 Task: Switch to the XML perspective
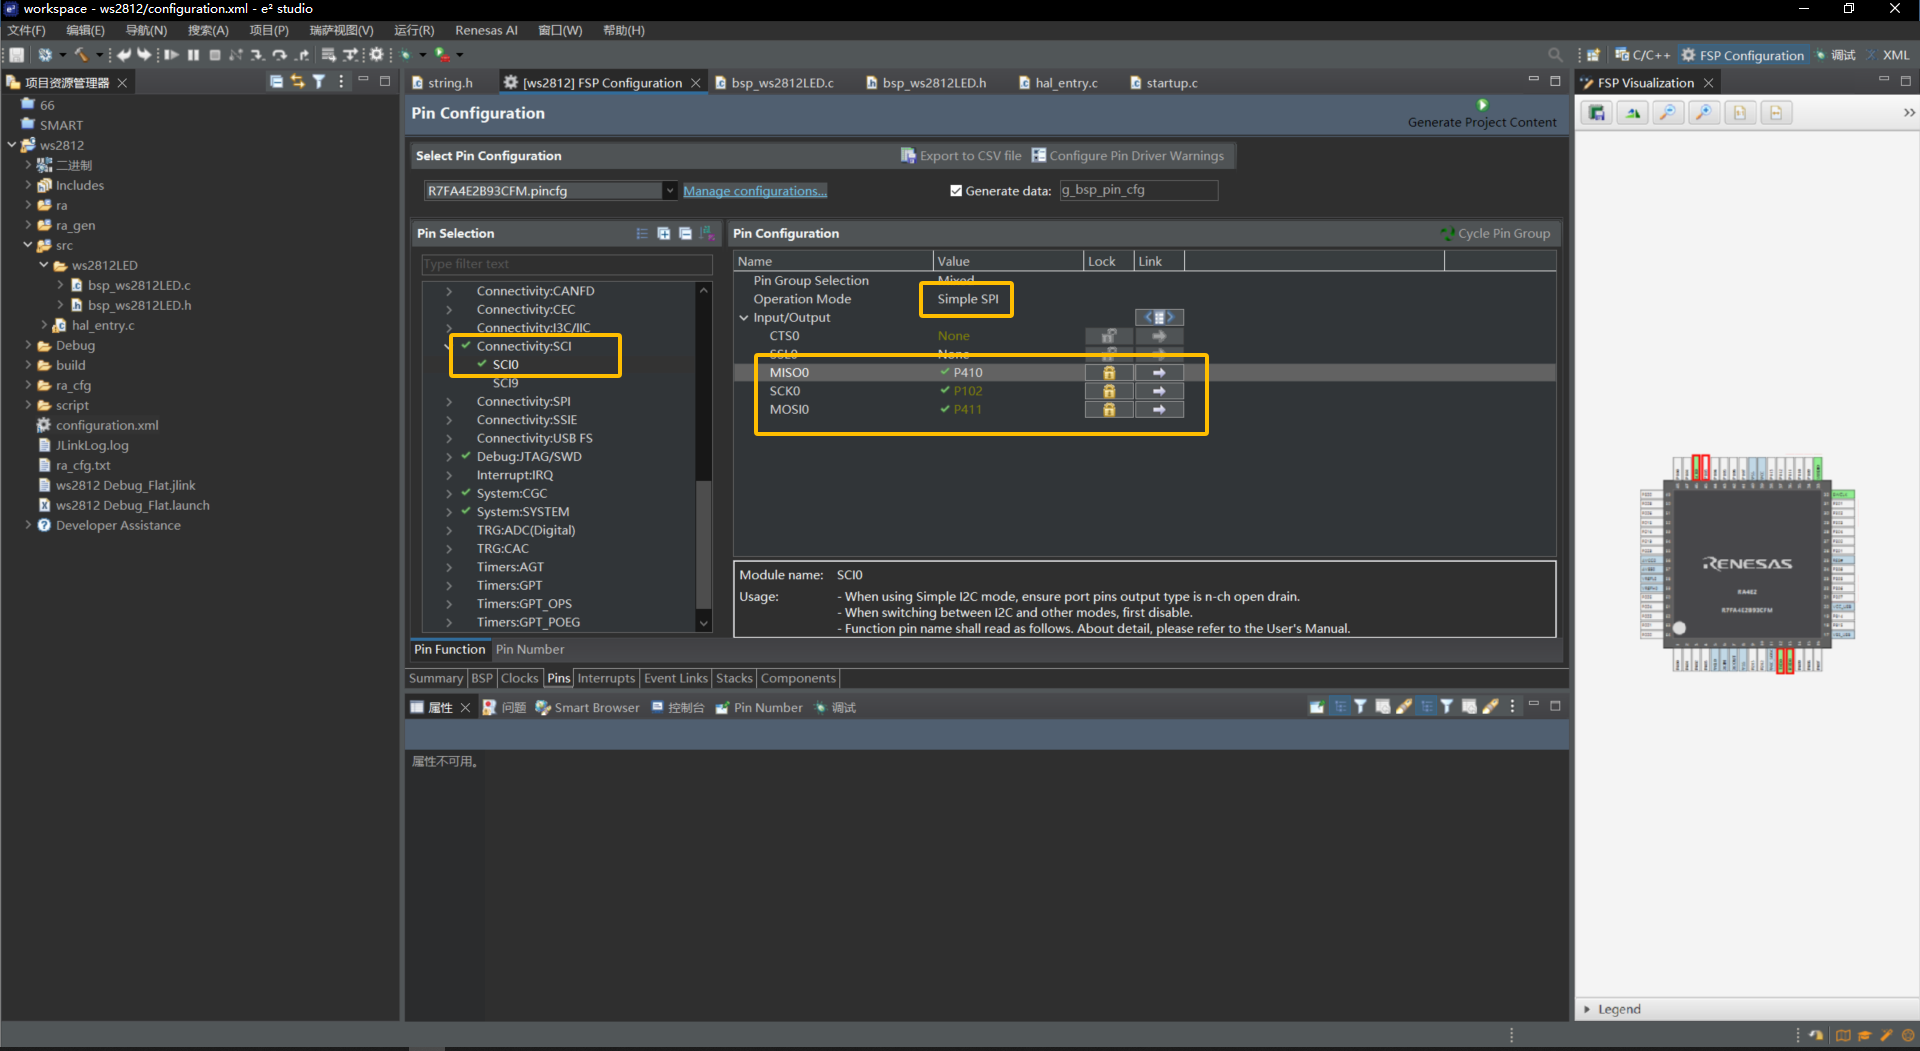tap(1888, 55)
